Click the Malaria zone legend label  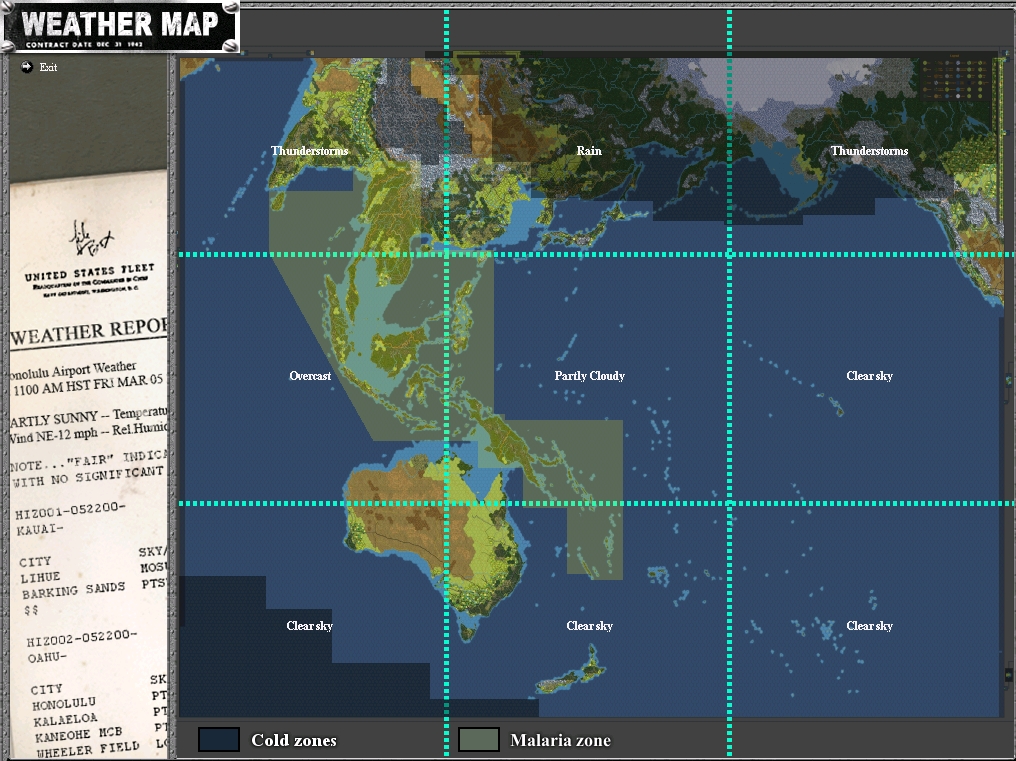pos(560,740)
